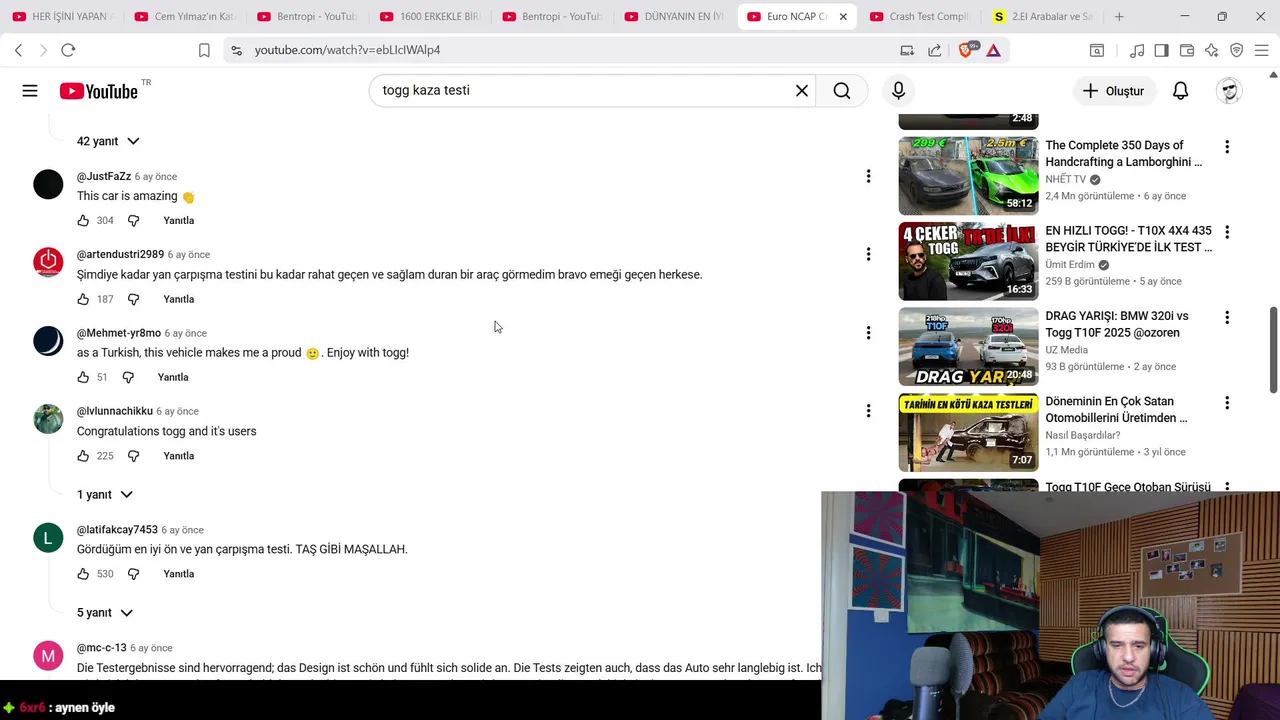Start voice search with microphone icon

point(898,91)
